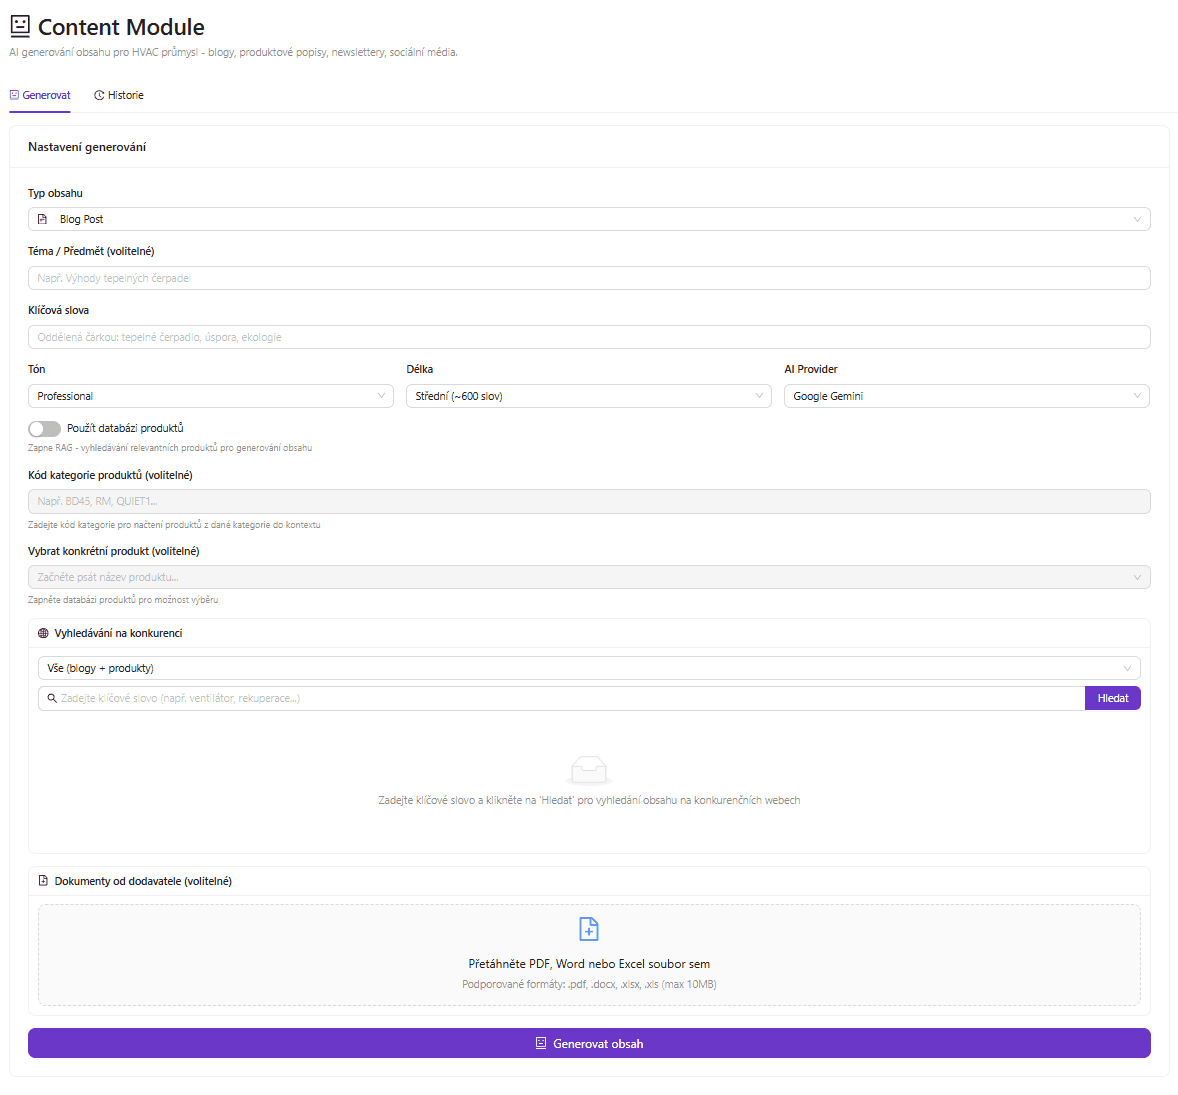The width and height of the screenshot is (1178, 1095).
Task: Open the Délka dropdown
Action: pyautogui.click(x=588, y=396)
